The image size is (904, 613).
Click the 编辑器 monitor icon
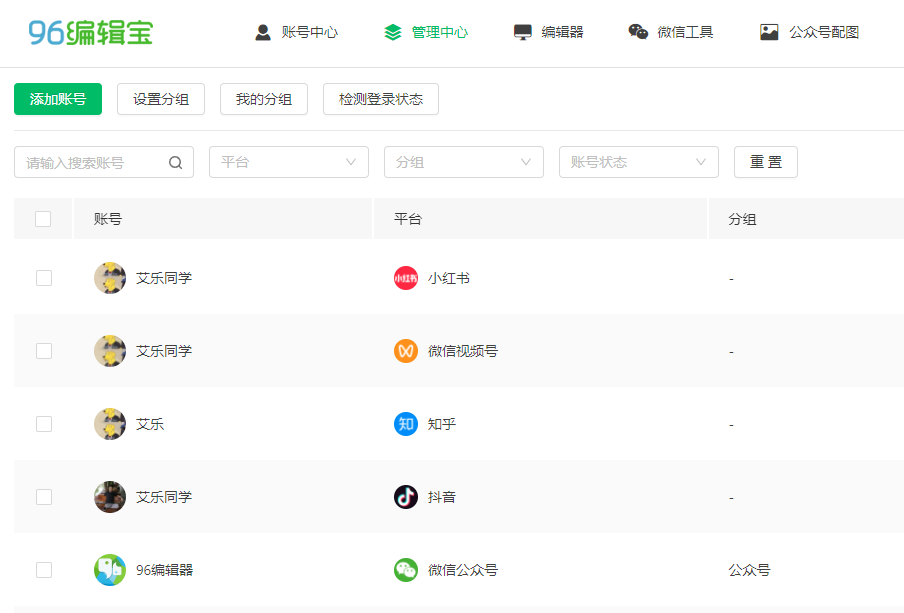point(522,31)
